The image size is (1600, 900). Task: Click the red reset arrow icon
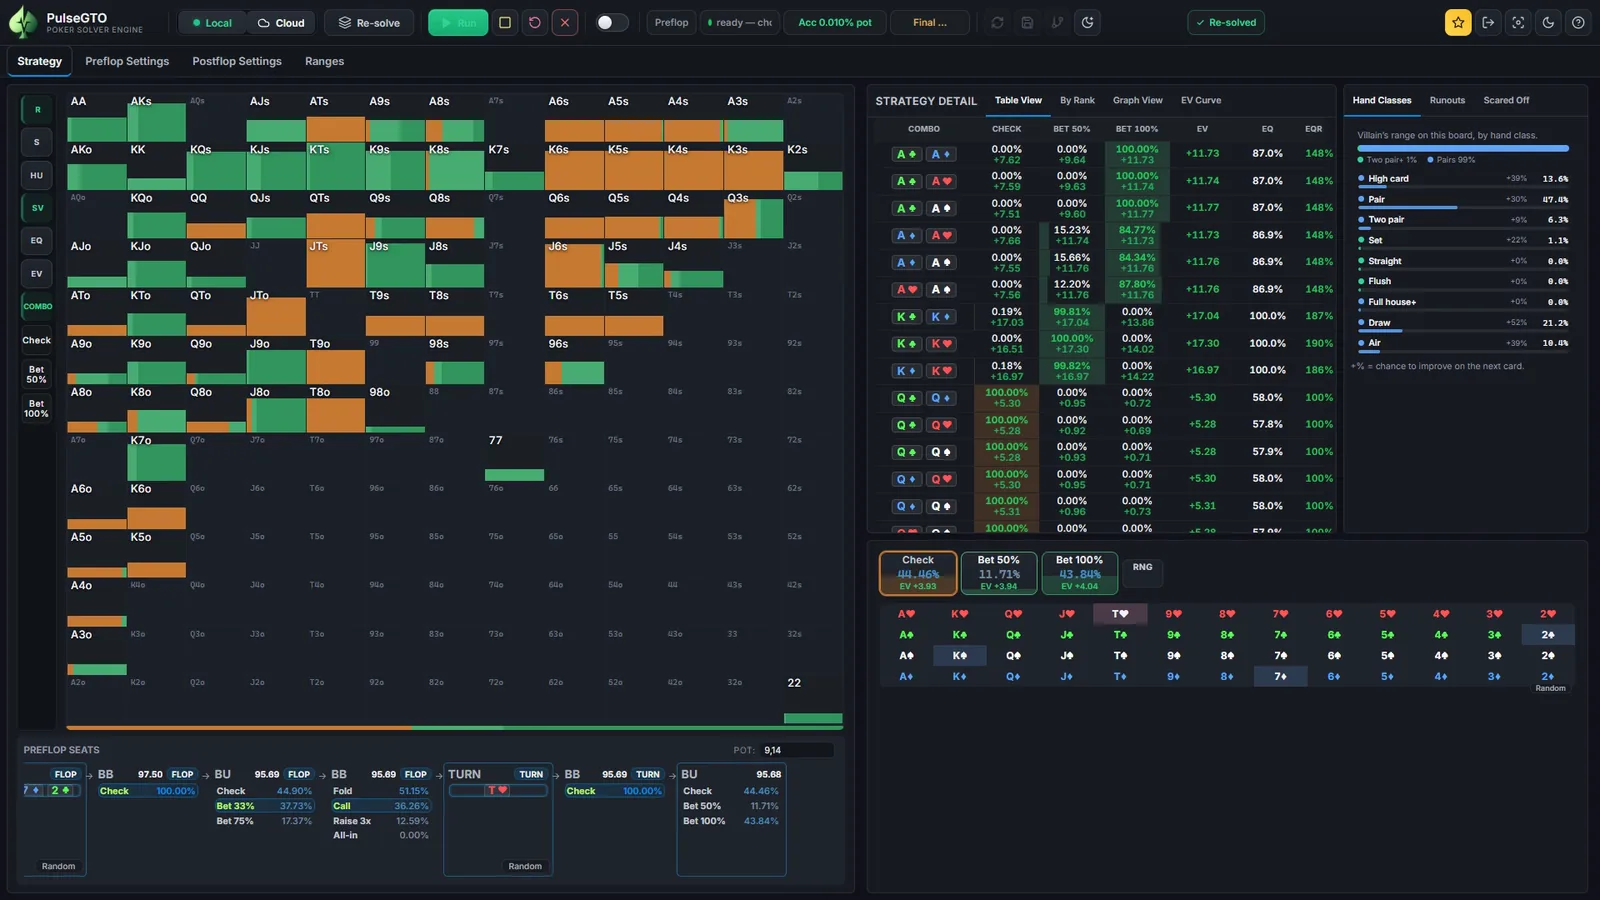[x=535, y=22]
